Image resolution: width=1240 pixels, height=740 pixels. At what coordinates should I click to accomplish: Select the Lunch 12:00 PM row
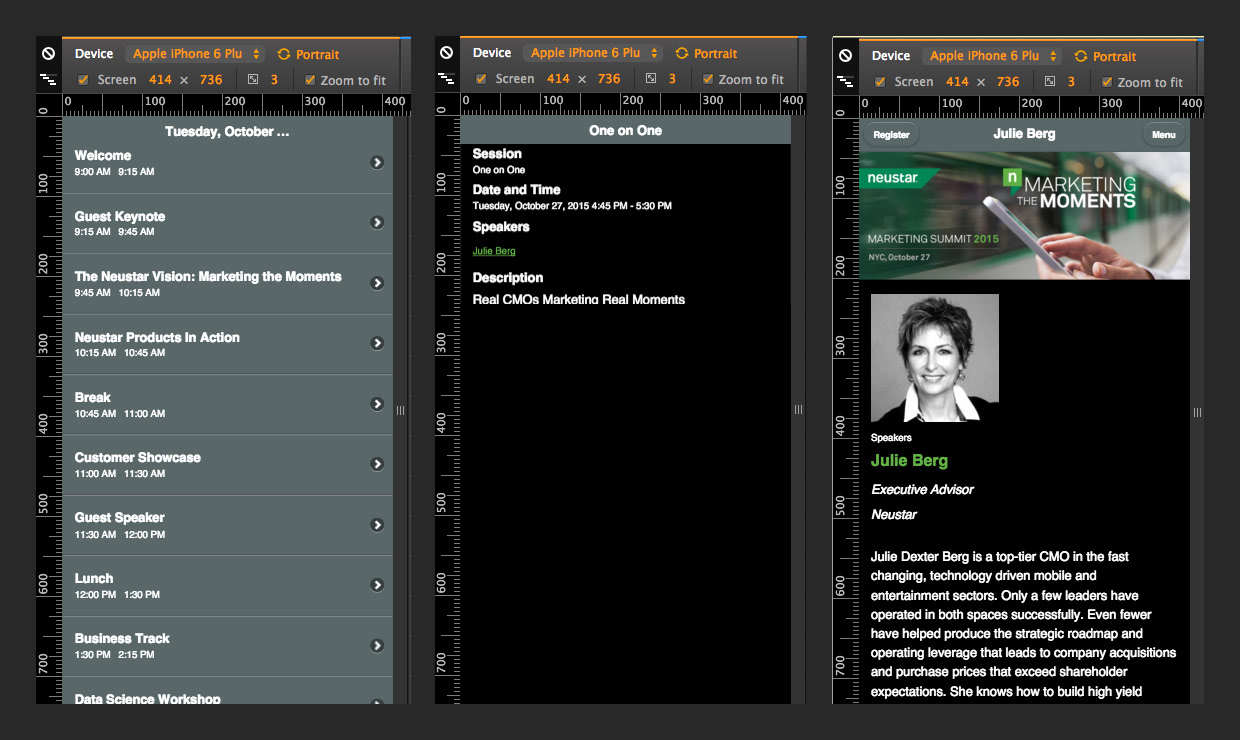pos(228,586)
